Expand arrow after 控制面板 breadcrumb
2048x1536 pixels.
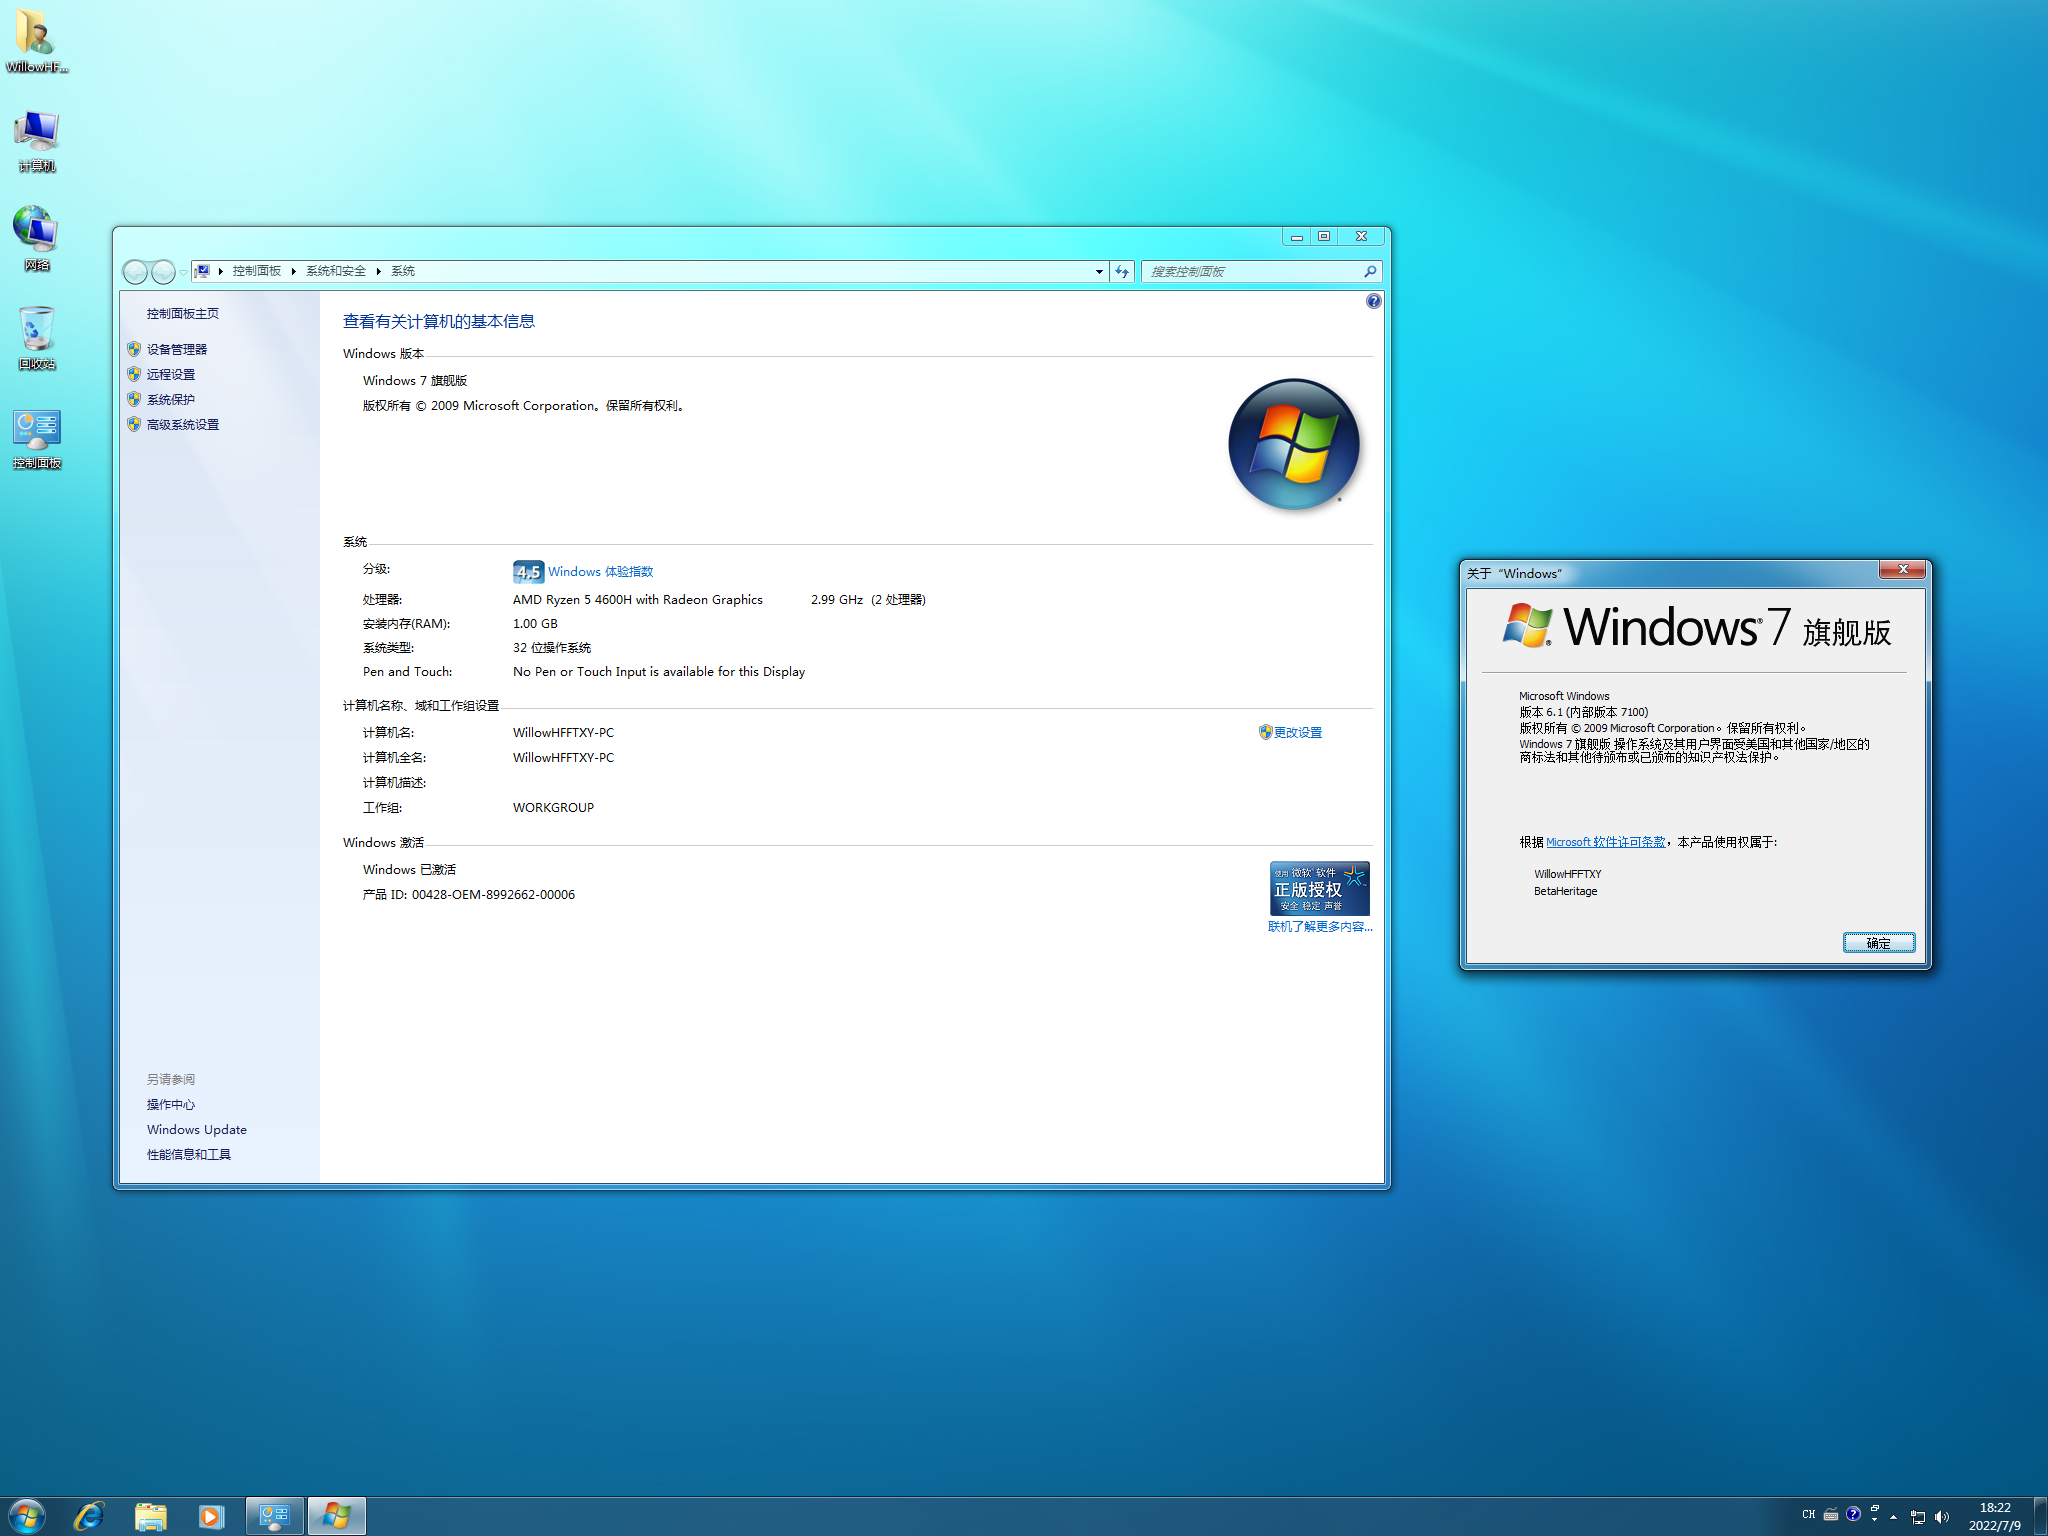click(294, 271)
